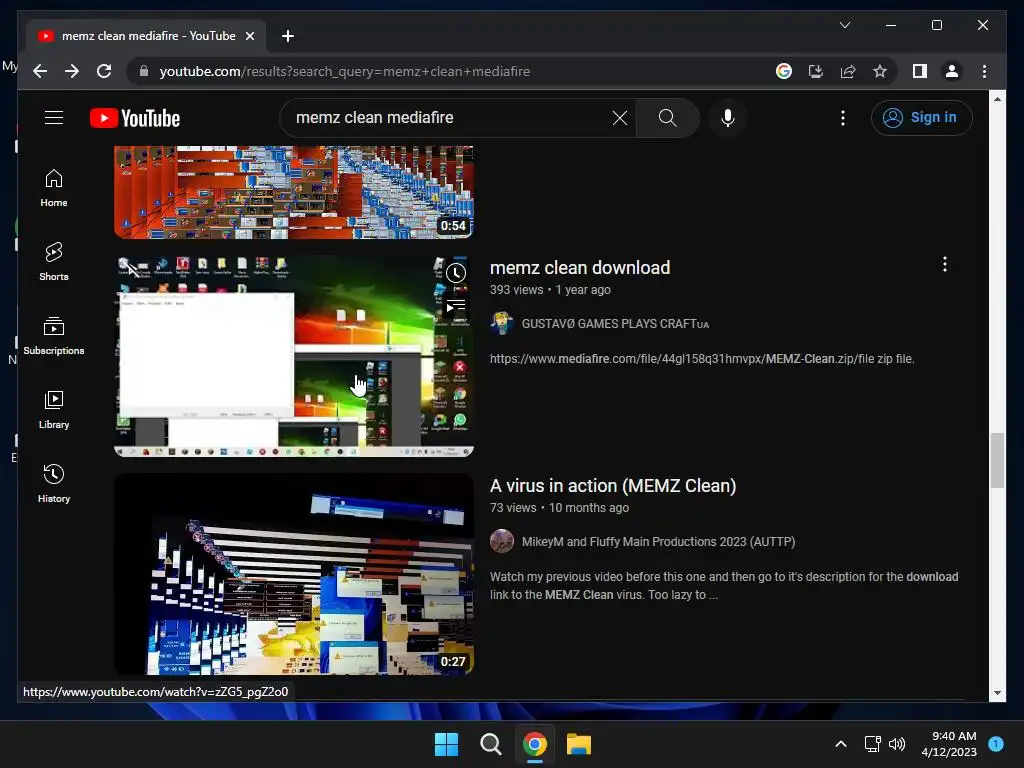Open the Windows Start menu
Screen dimensions: 1024x768
(x=447, y=744)
